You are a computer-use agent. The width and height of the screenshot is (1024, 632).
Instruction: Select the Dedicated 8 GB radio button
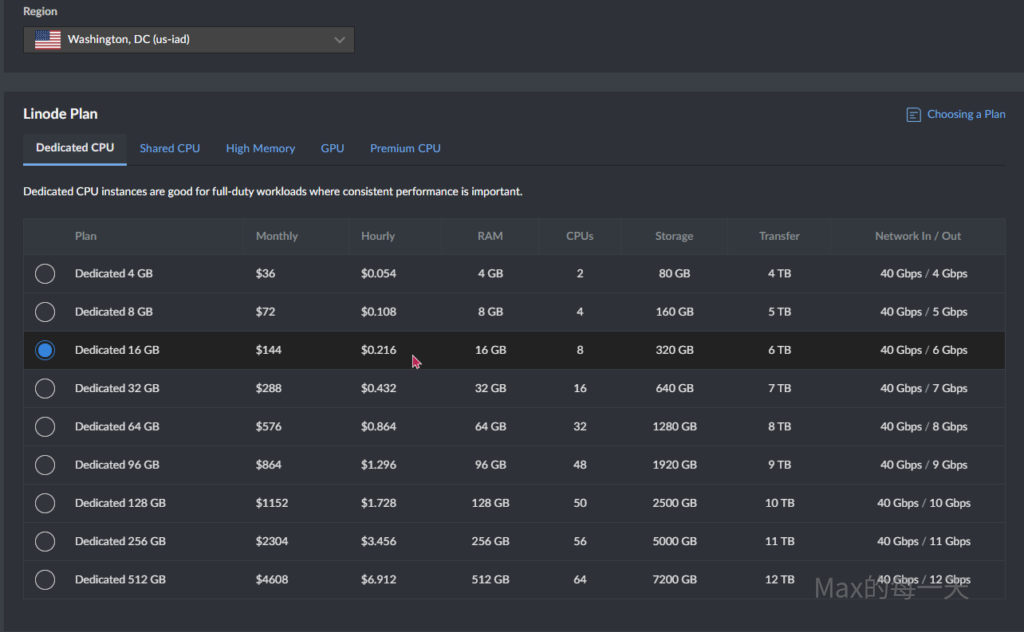pos(45,312)
